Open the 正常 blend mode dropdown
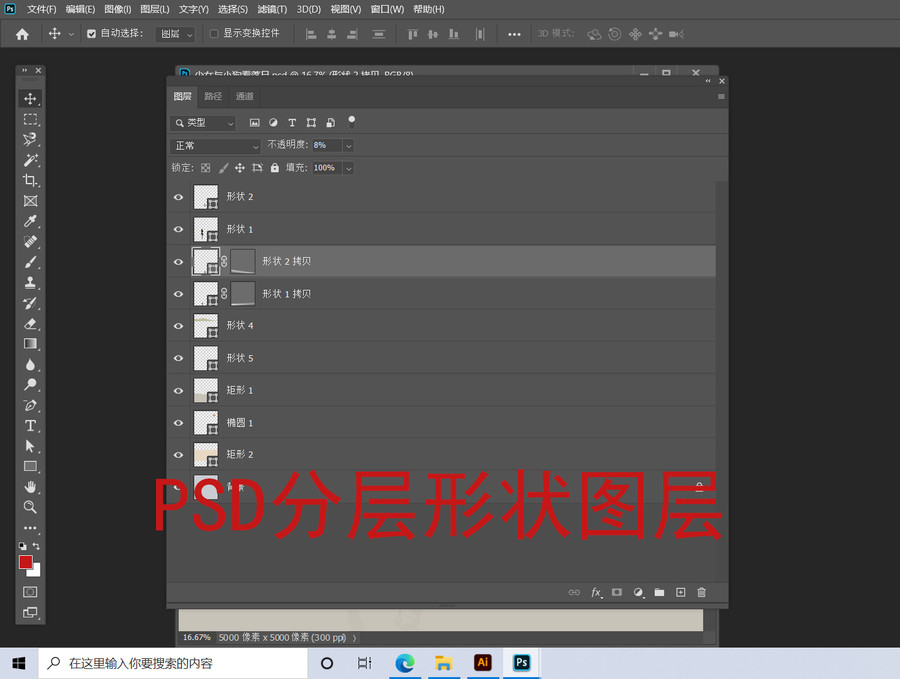Image resolution: width=900 pixels, height=679 pixels. tap(215, 146)
